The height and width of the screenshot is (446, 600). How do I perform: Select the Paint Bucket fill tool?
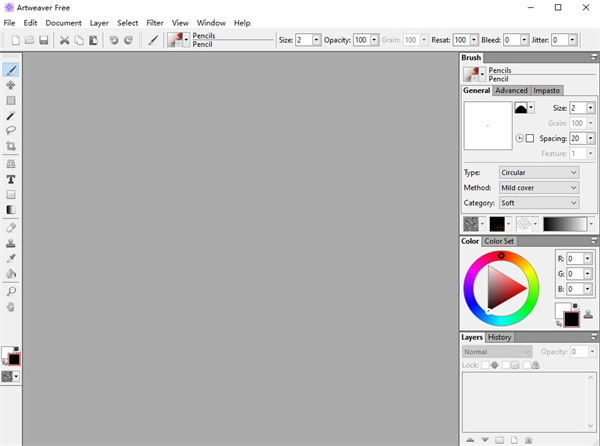[11, 273]
